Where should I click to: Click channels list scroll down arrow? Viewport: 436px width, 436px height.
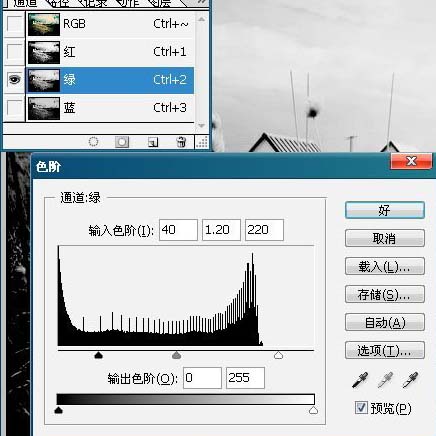point(201,126)
